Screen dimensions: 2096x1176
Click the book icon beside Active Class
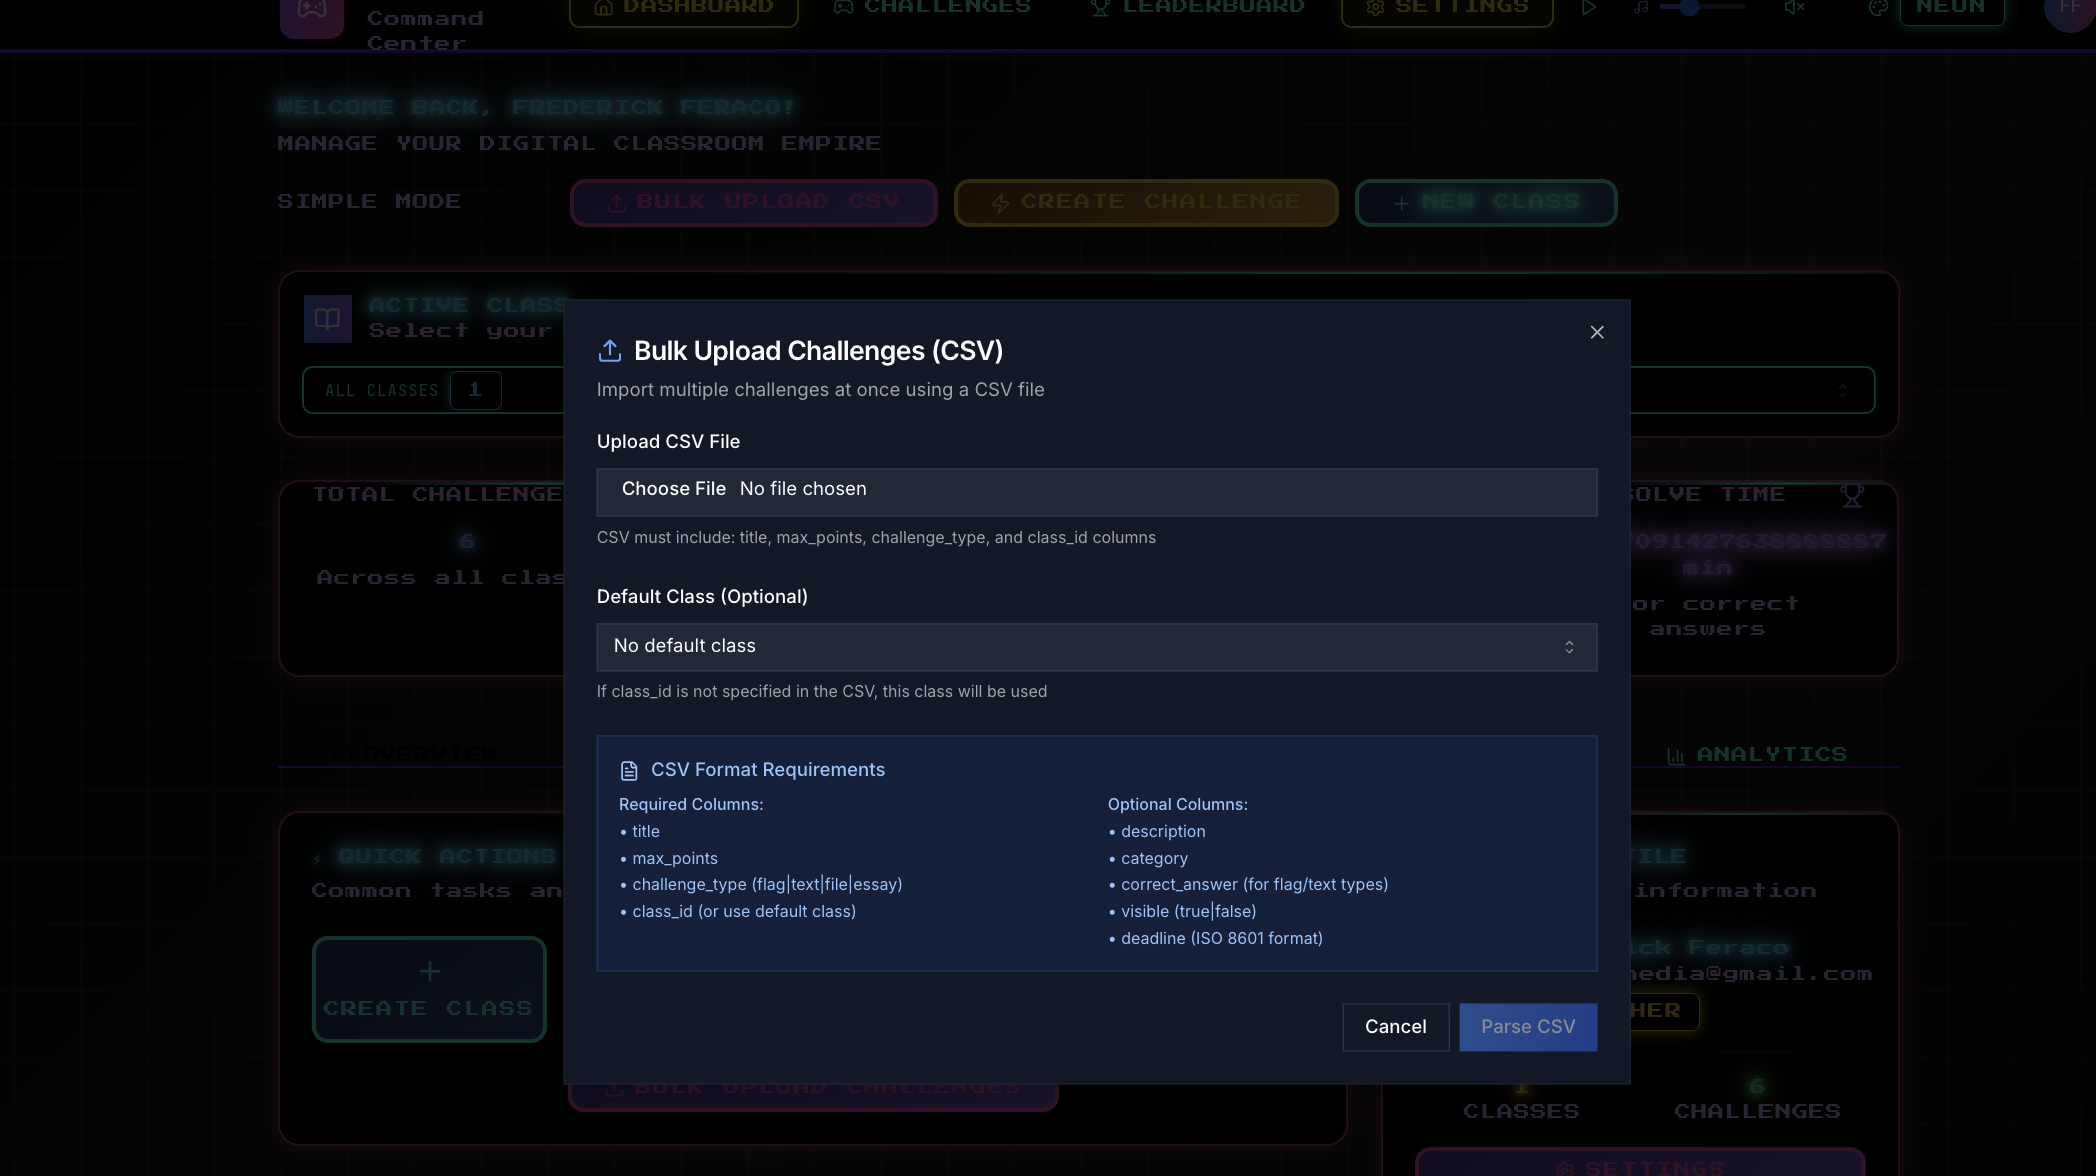coord(327,319)
